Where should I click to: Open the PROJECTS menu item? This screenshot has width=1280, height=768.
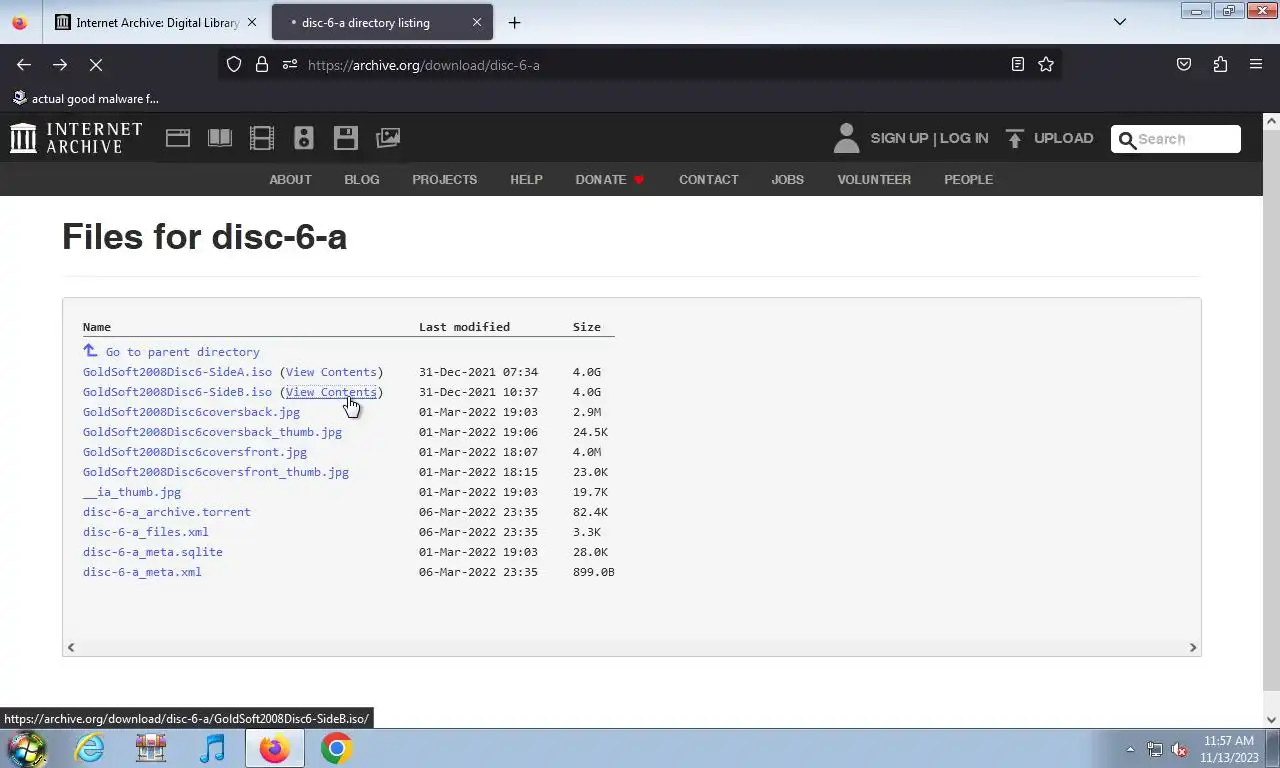click(x=444, y=180)
